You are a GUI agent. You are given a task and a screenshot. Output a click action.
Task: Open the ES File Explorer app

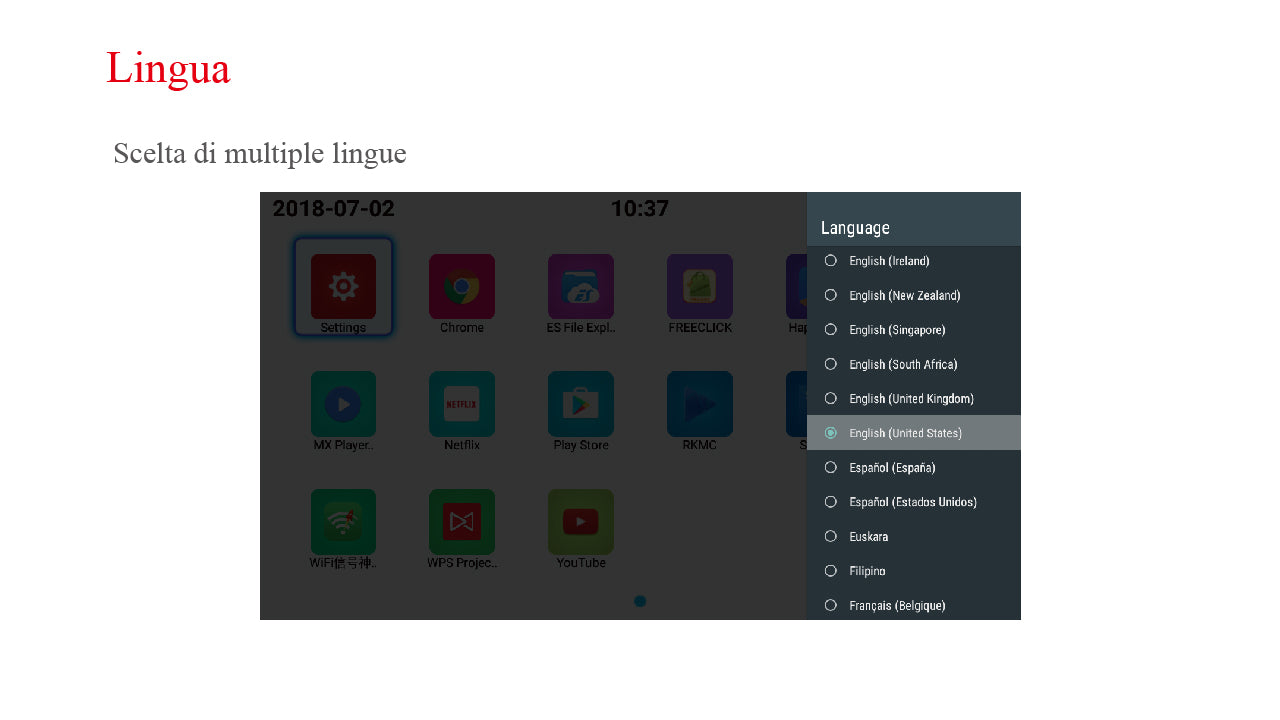580,287
